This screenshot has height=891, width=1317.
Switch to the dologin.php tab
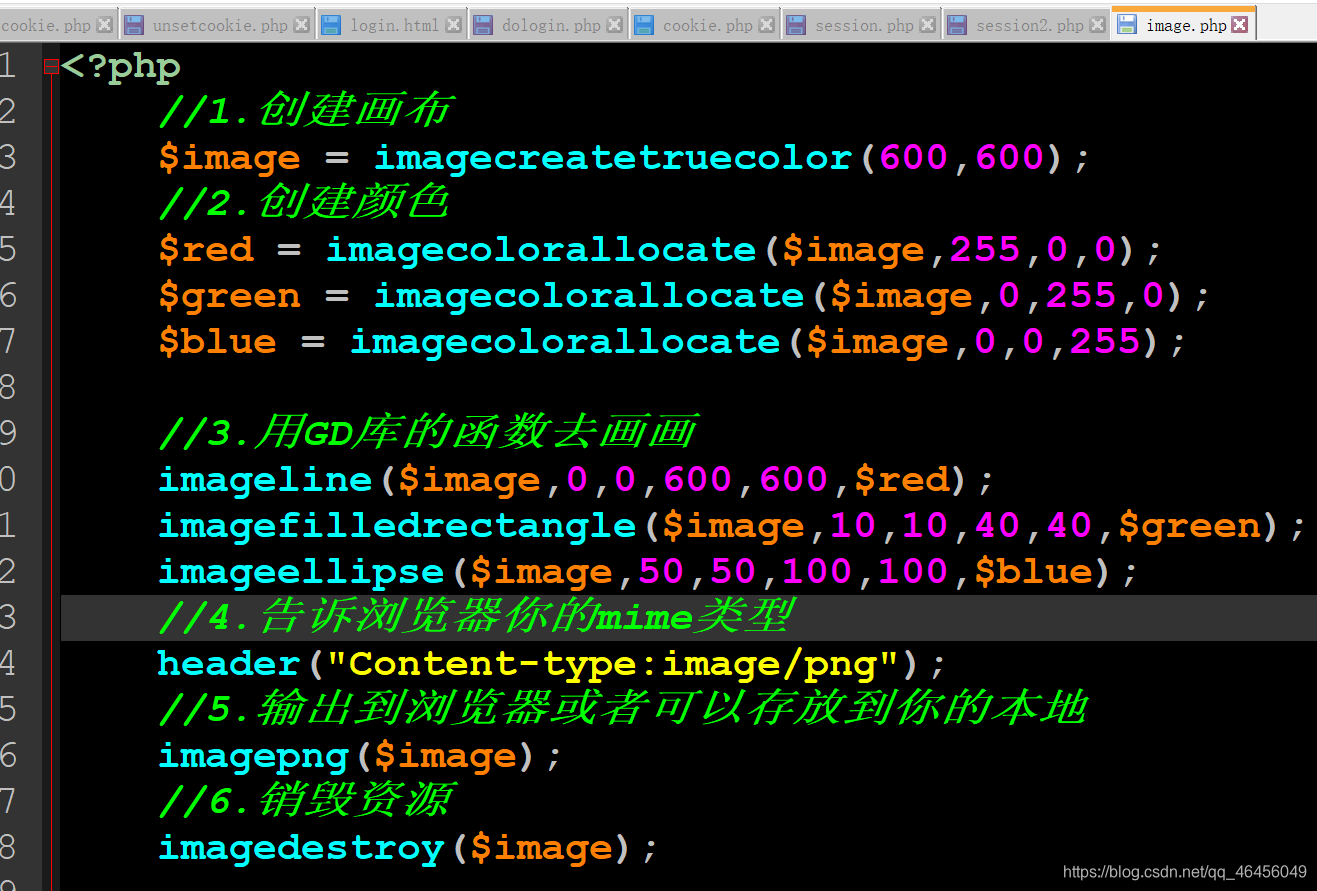click(x=548, y=25)
